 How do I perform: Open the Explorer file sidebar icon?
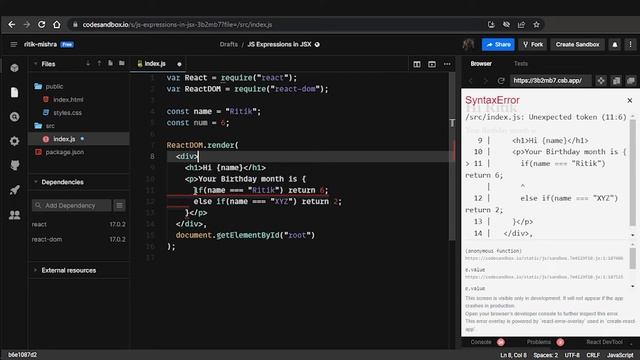coord(15,92)
